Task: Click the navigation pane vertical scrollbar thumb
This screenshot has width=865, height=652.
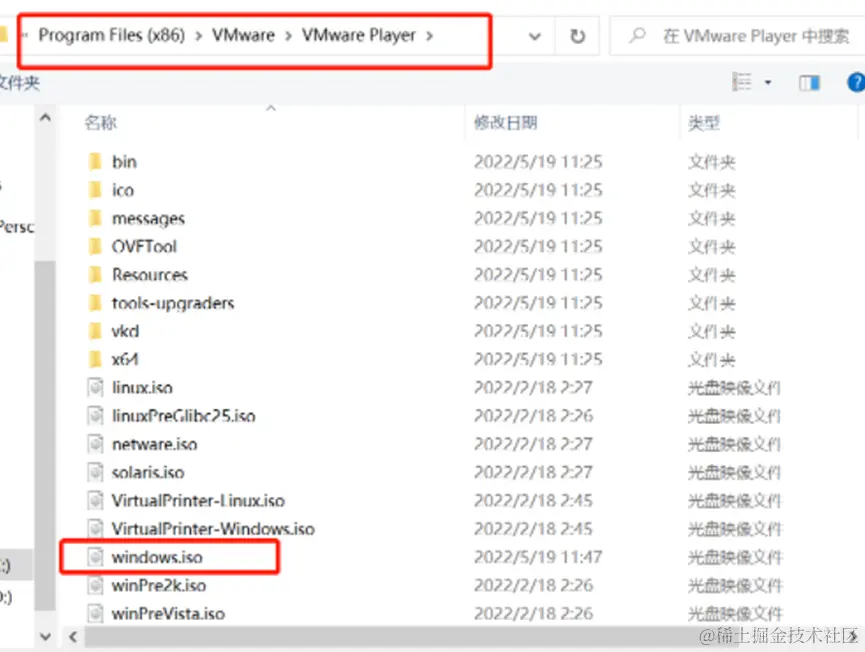Action: click(x=45, y=436)
